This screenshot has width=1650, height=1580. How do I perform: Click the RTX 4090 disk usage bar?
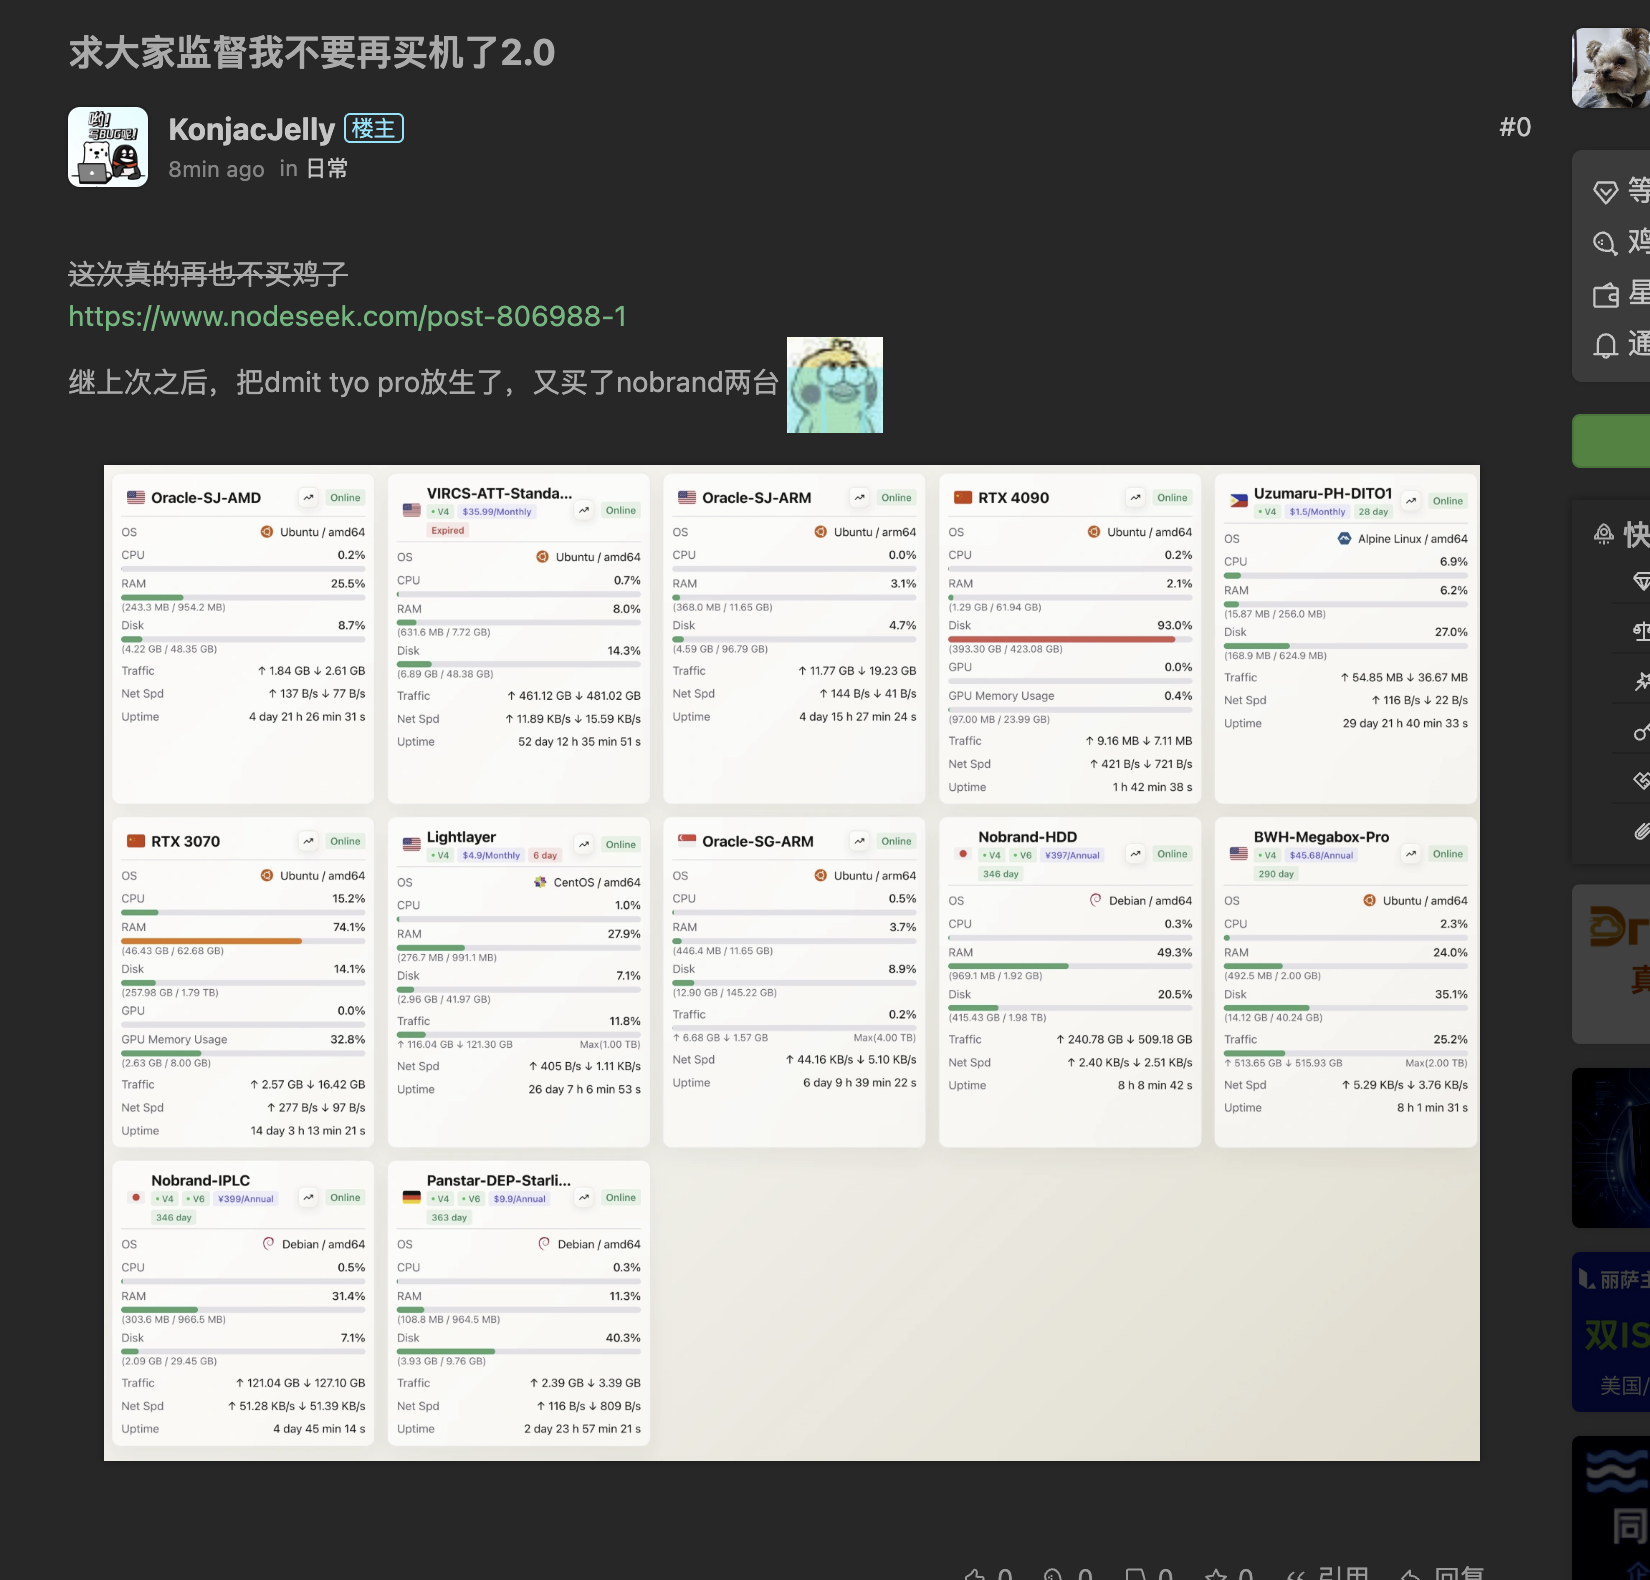[1070, 639]
